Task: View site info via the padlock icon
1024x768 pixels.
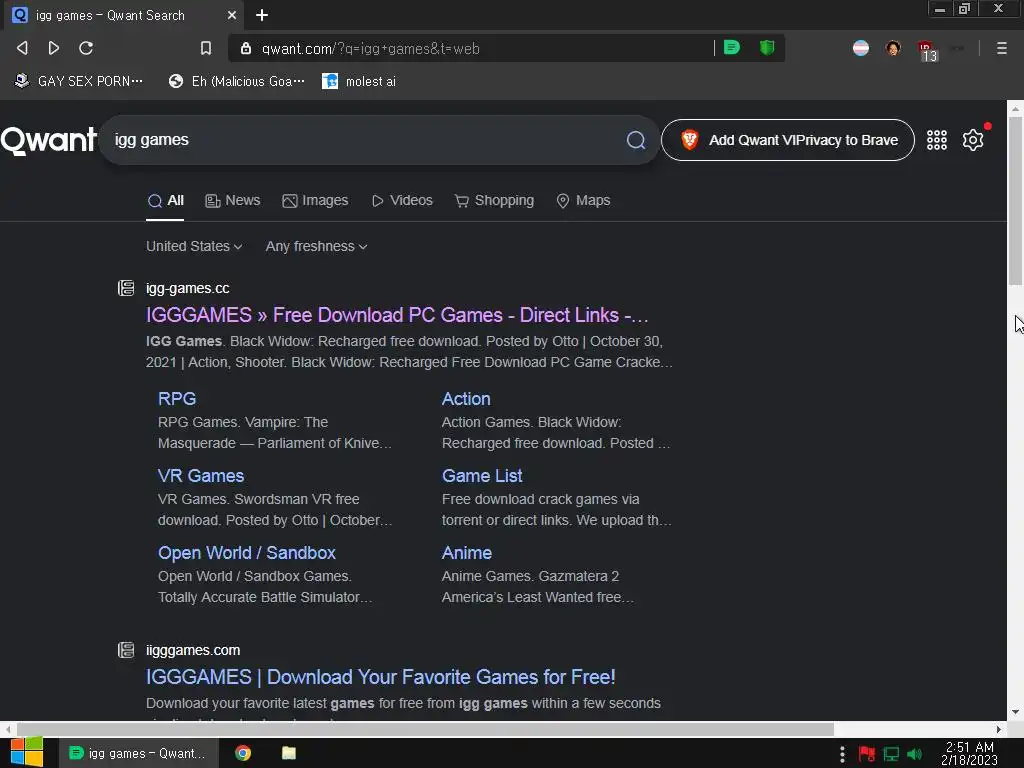Action: click(246, 48)
